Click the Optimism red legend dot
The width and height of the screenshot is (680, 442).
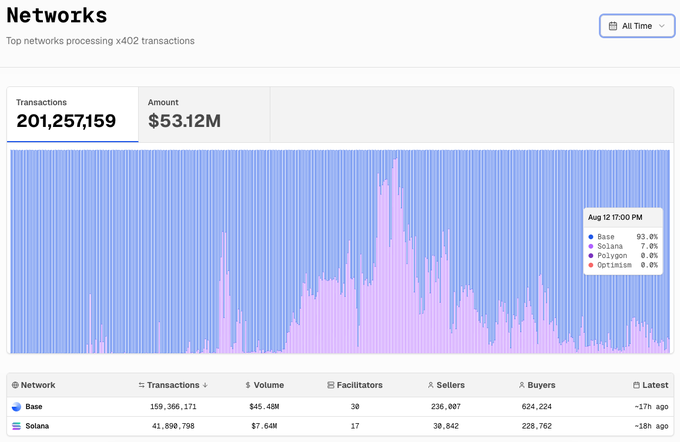(x=591, y=265)
